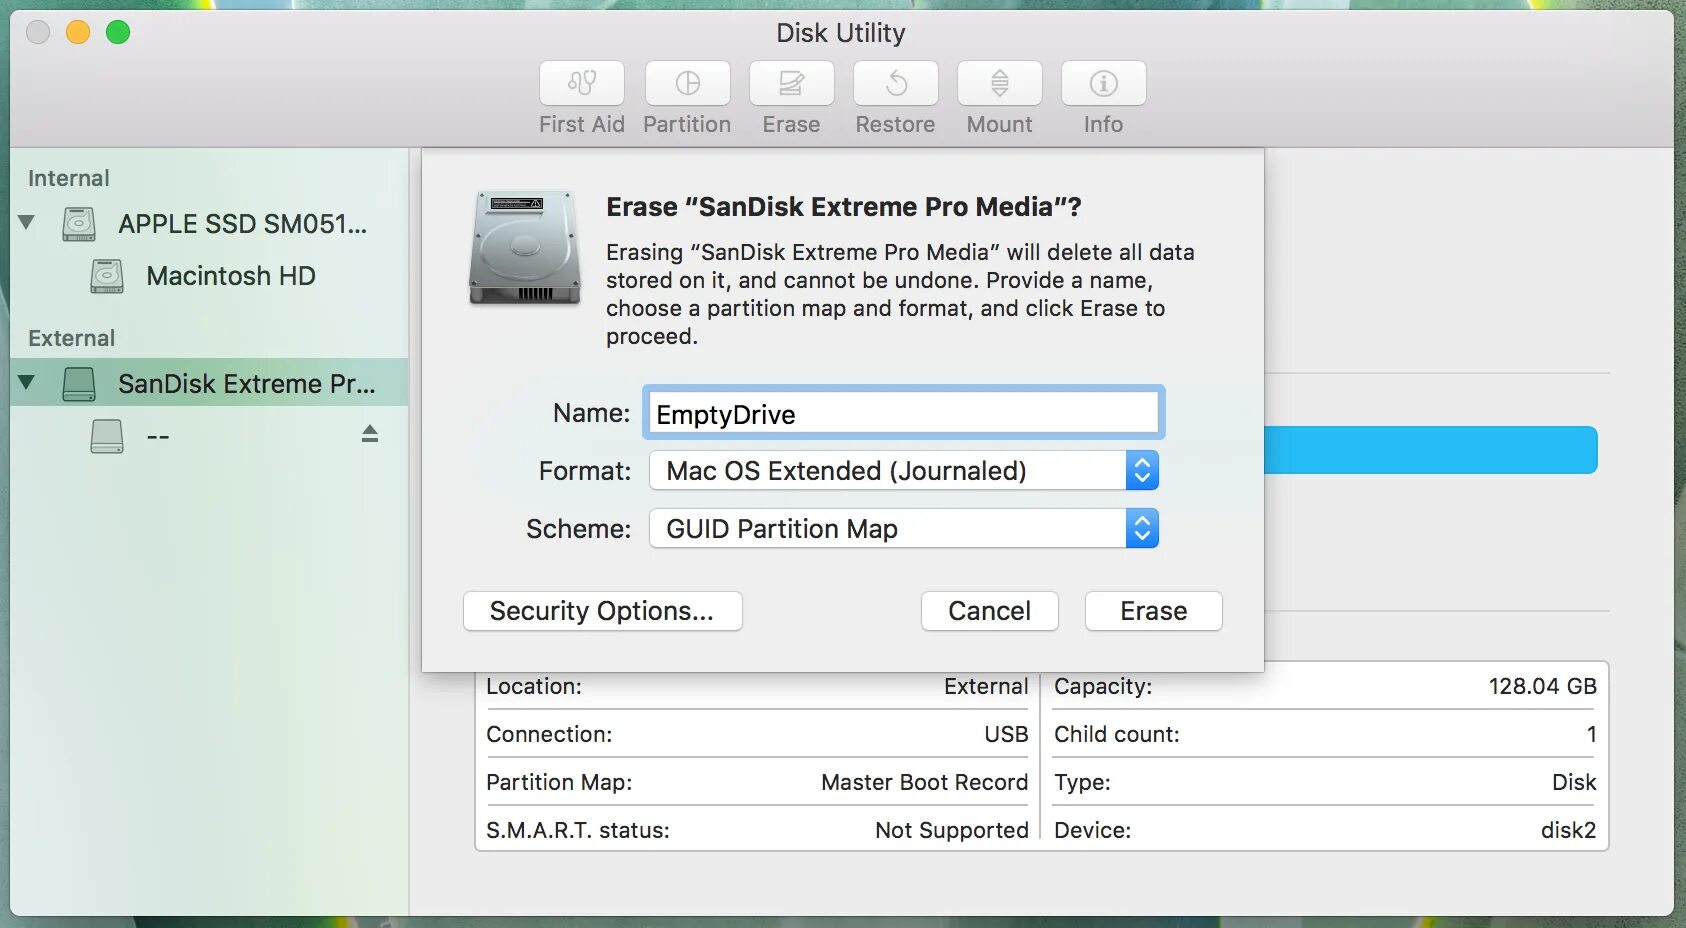Open the Partition toolbar icon
This screenshot has width=1686, height=928.
688,83
